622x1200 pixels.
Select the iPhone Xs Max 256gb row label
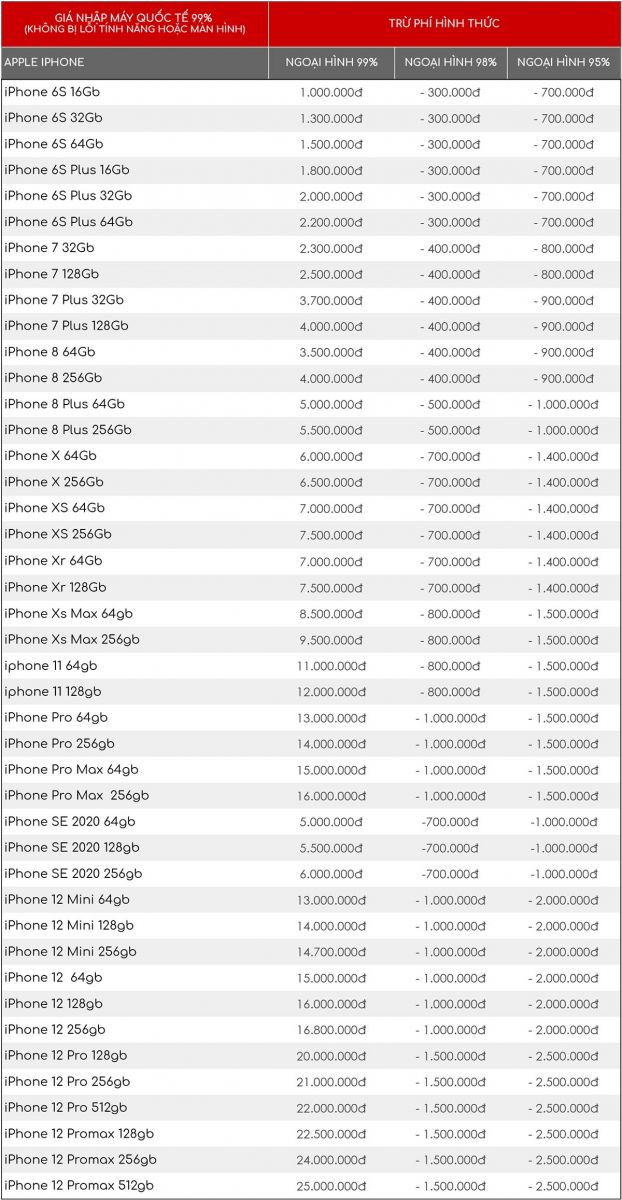pos(72,639)
